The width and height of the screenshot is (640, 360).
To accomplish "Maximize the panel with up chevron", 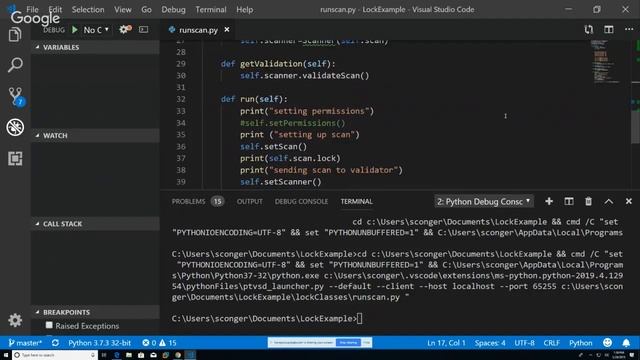I will click(x=609, y=201).
